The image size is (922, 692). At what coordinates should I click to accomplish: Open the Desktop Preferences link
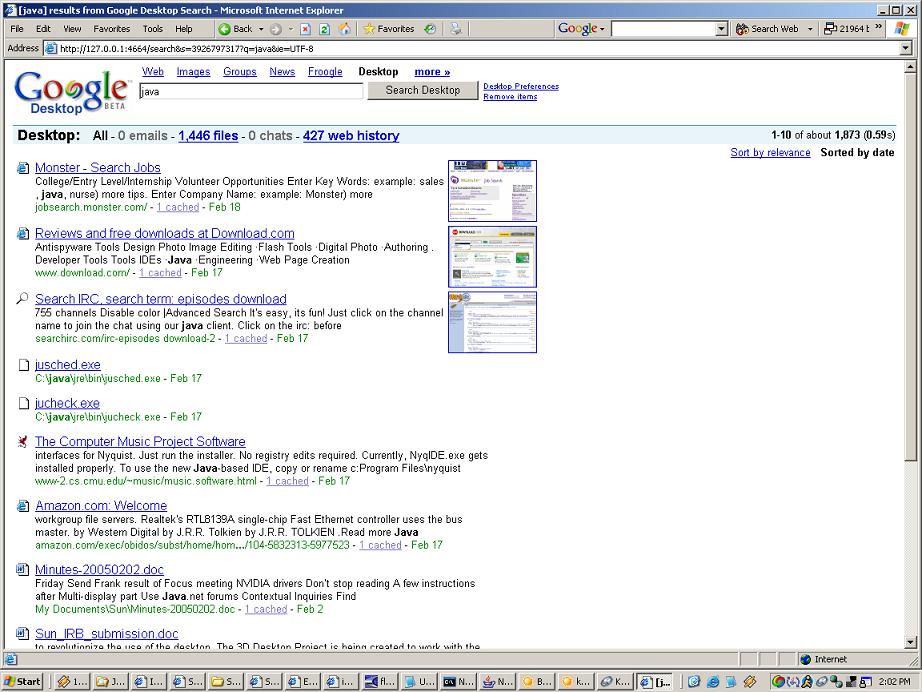[521, 86]
